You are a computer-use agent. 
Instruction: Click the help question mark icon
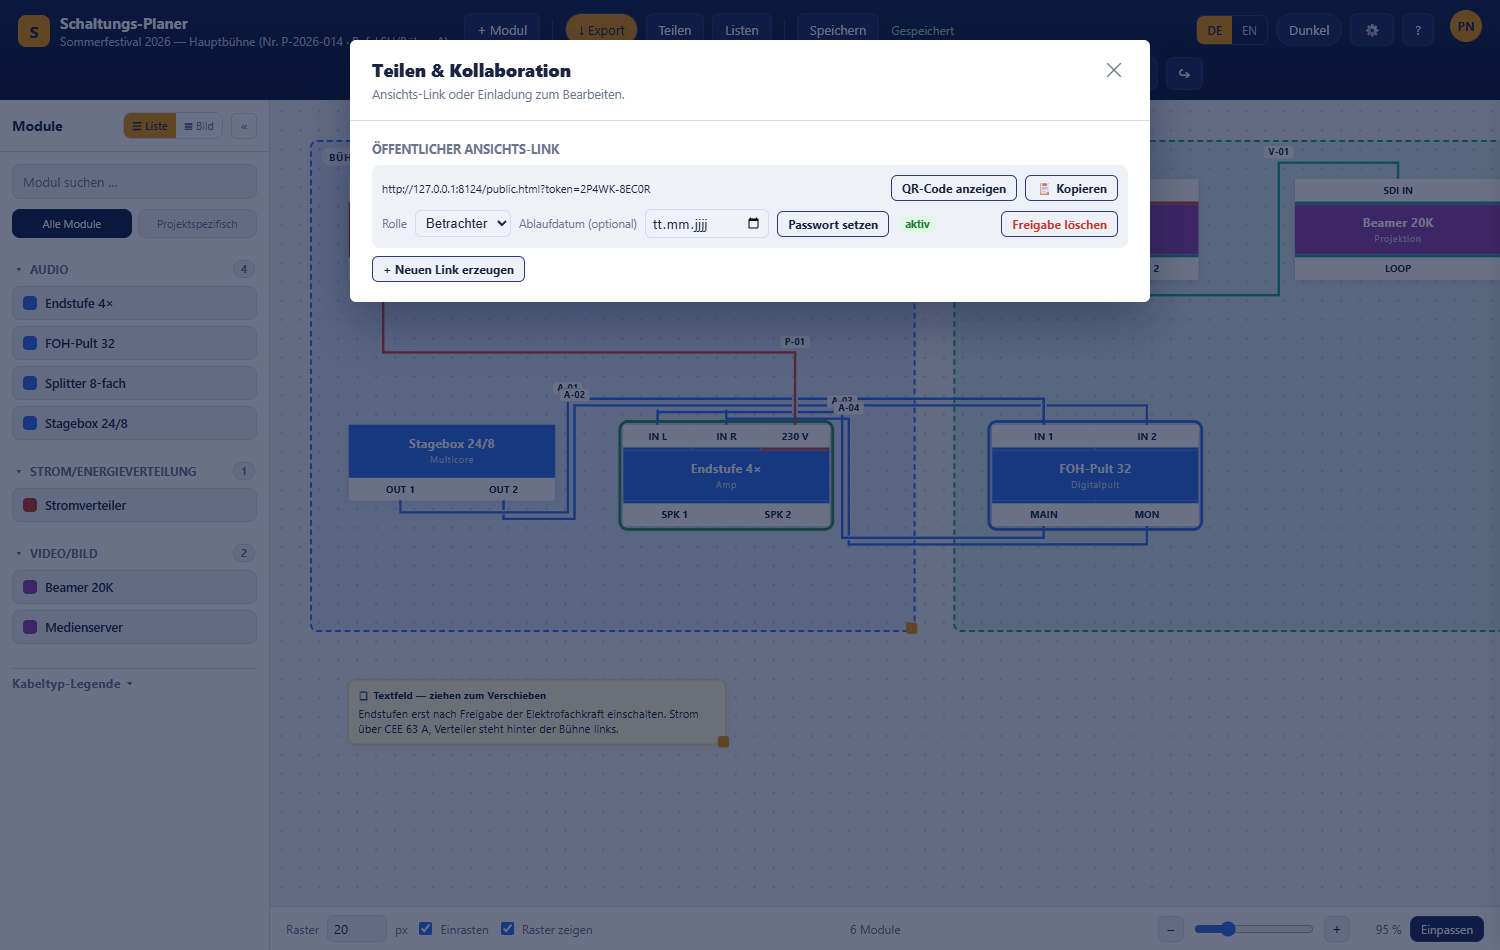tap(1418, 30)
